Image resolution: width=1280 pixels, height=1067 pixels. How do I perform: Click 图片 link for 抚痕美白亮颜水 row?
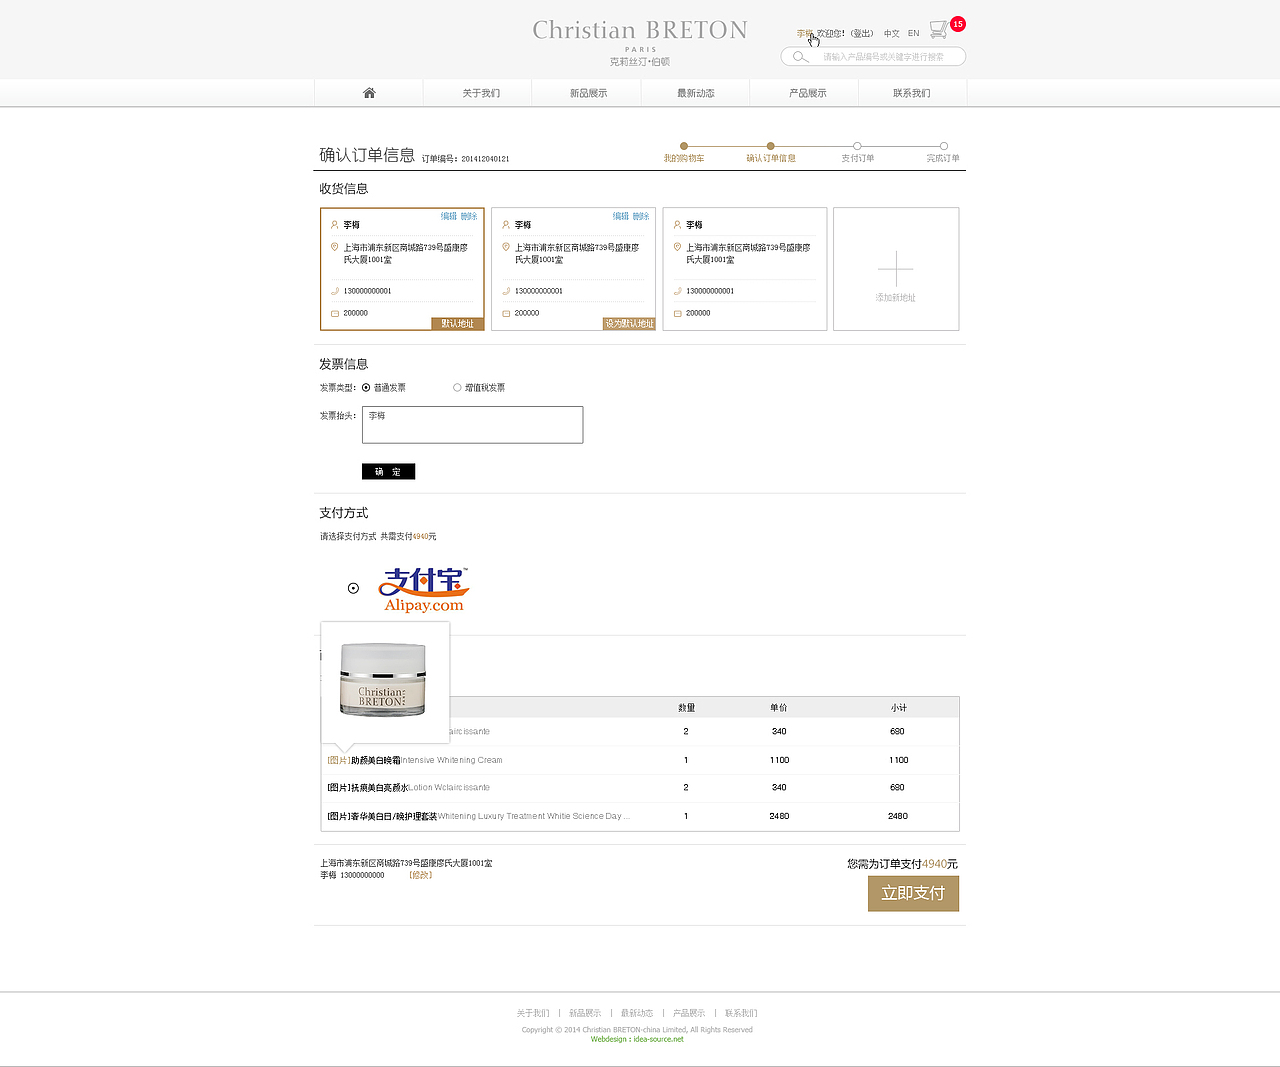(338, 788)
